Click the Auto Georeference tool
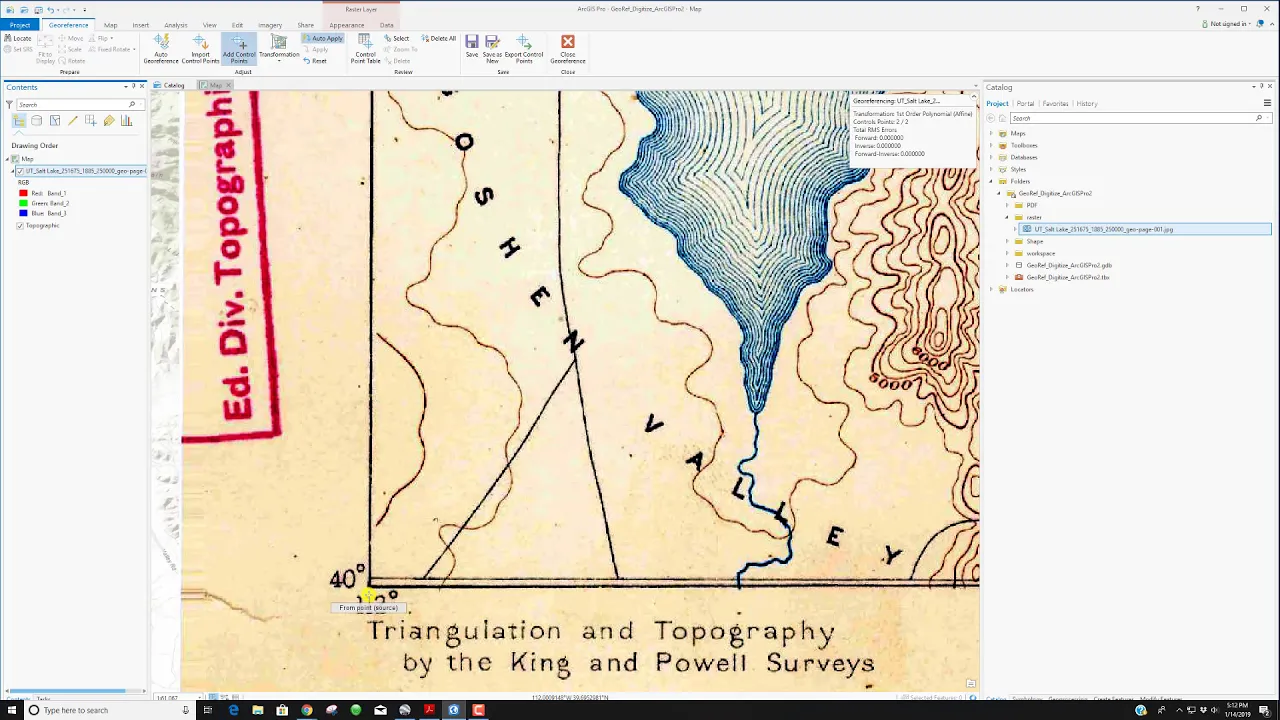 click(161, 48)
